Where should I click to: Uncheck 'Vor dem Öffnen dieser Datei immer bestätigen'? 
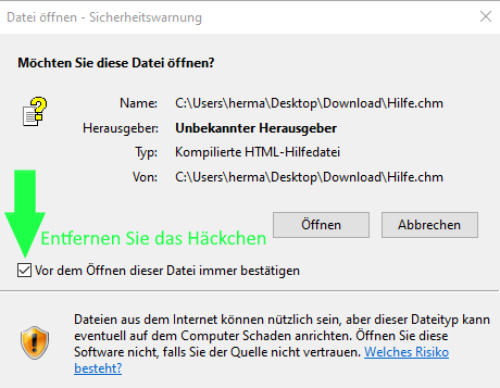point(24,270)
